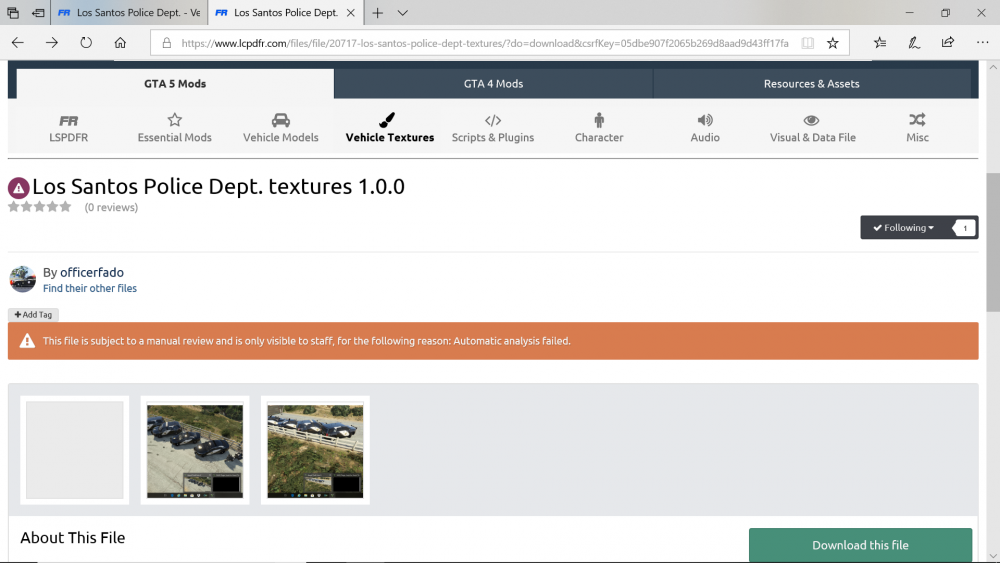Open the Essential Mods star category

(174, 128)
